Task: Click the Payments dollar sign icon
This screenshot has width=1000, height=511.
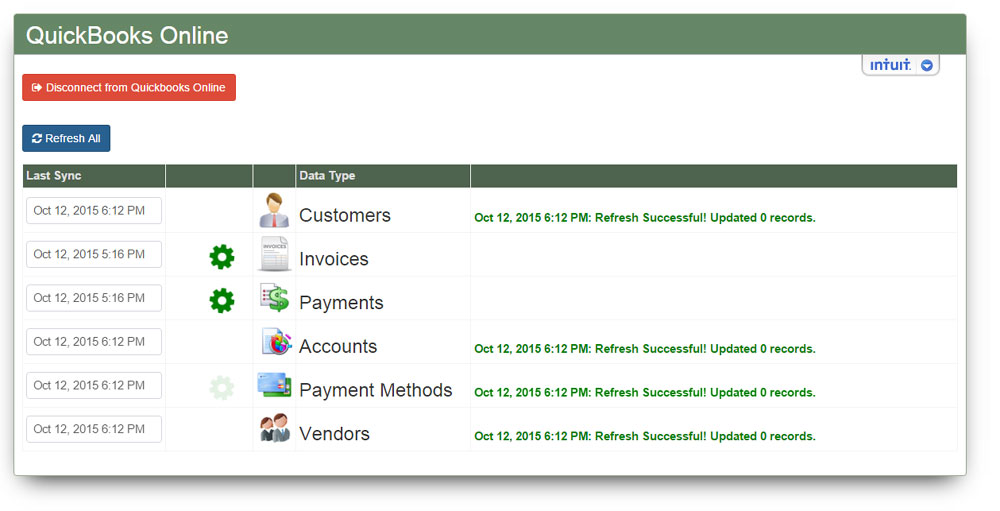Action: [x=274, y=299]
